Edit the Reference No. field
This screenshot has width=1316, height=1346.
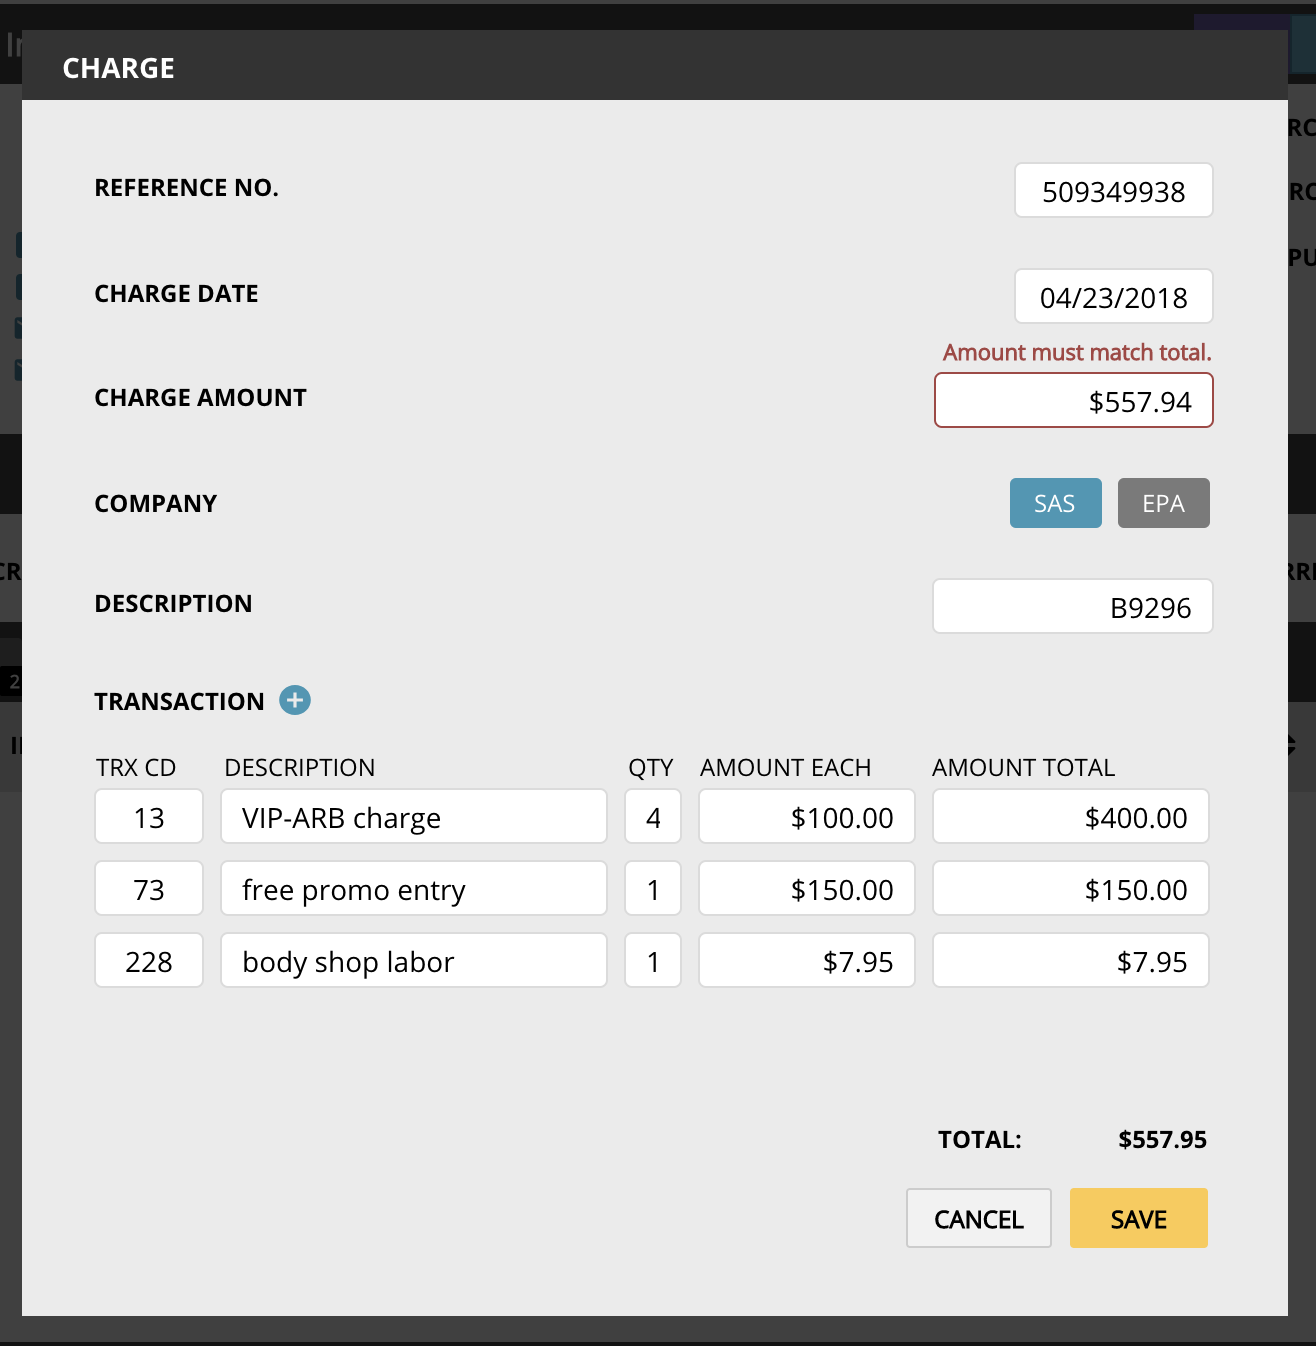tap(1113, 191)
